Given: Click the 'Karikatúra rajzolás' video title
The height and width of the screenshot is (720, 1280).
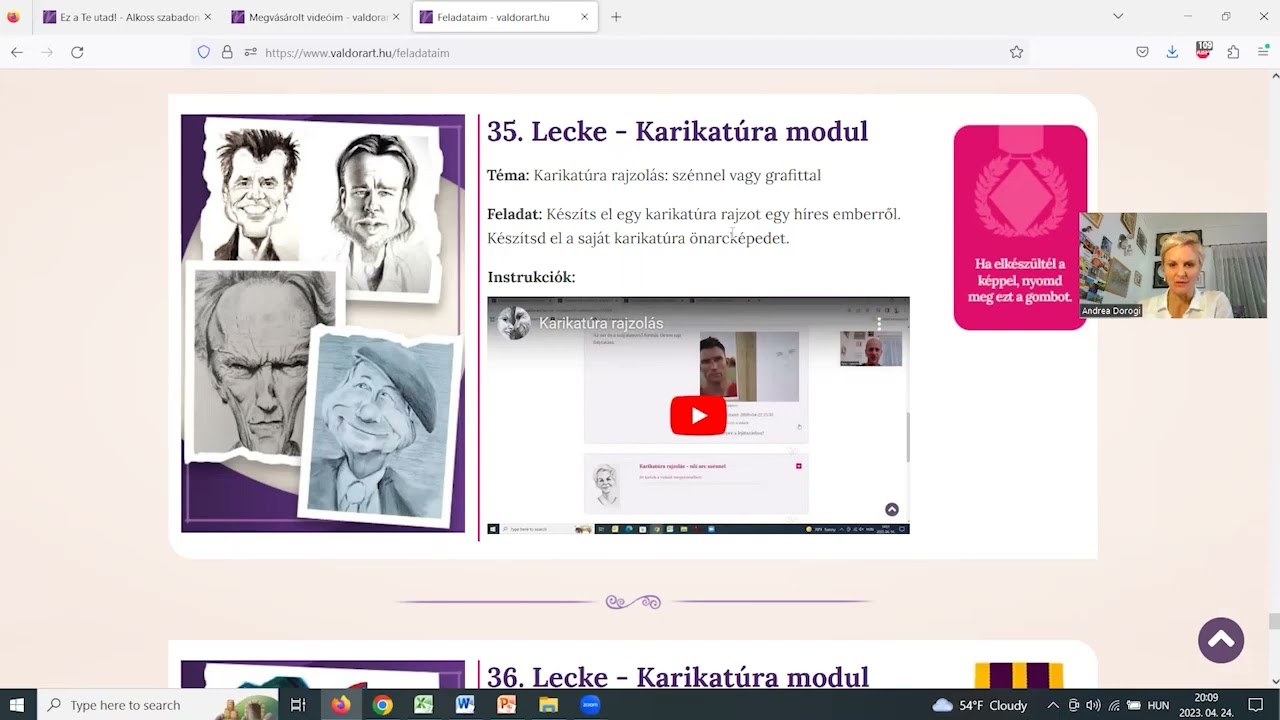Looking at the screenshot, I should pyautogui.click(x=601, y=323).
